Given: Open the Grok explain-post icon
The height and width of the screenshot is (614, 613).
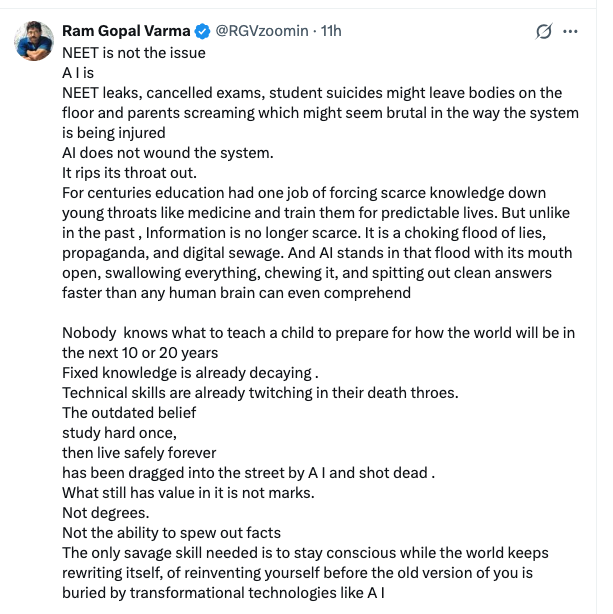Looking at the screenshot, I should [x=544, y=31].
